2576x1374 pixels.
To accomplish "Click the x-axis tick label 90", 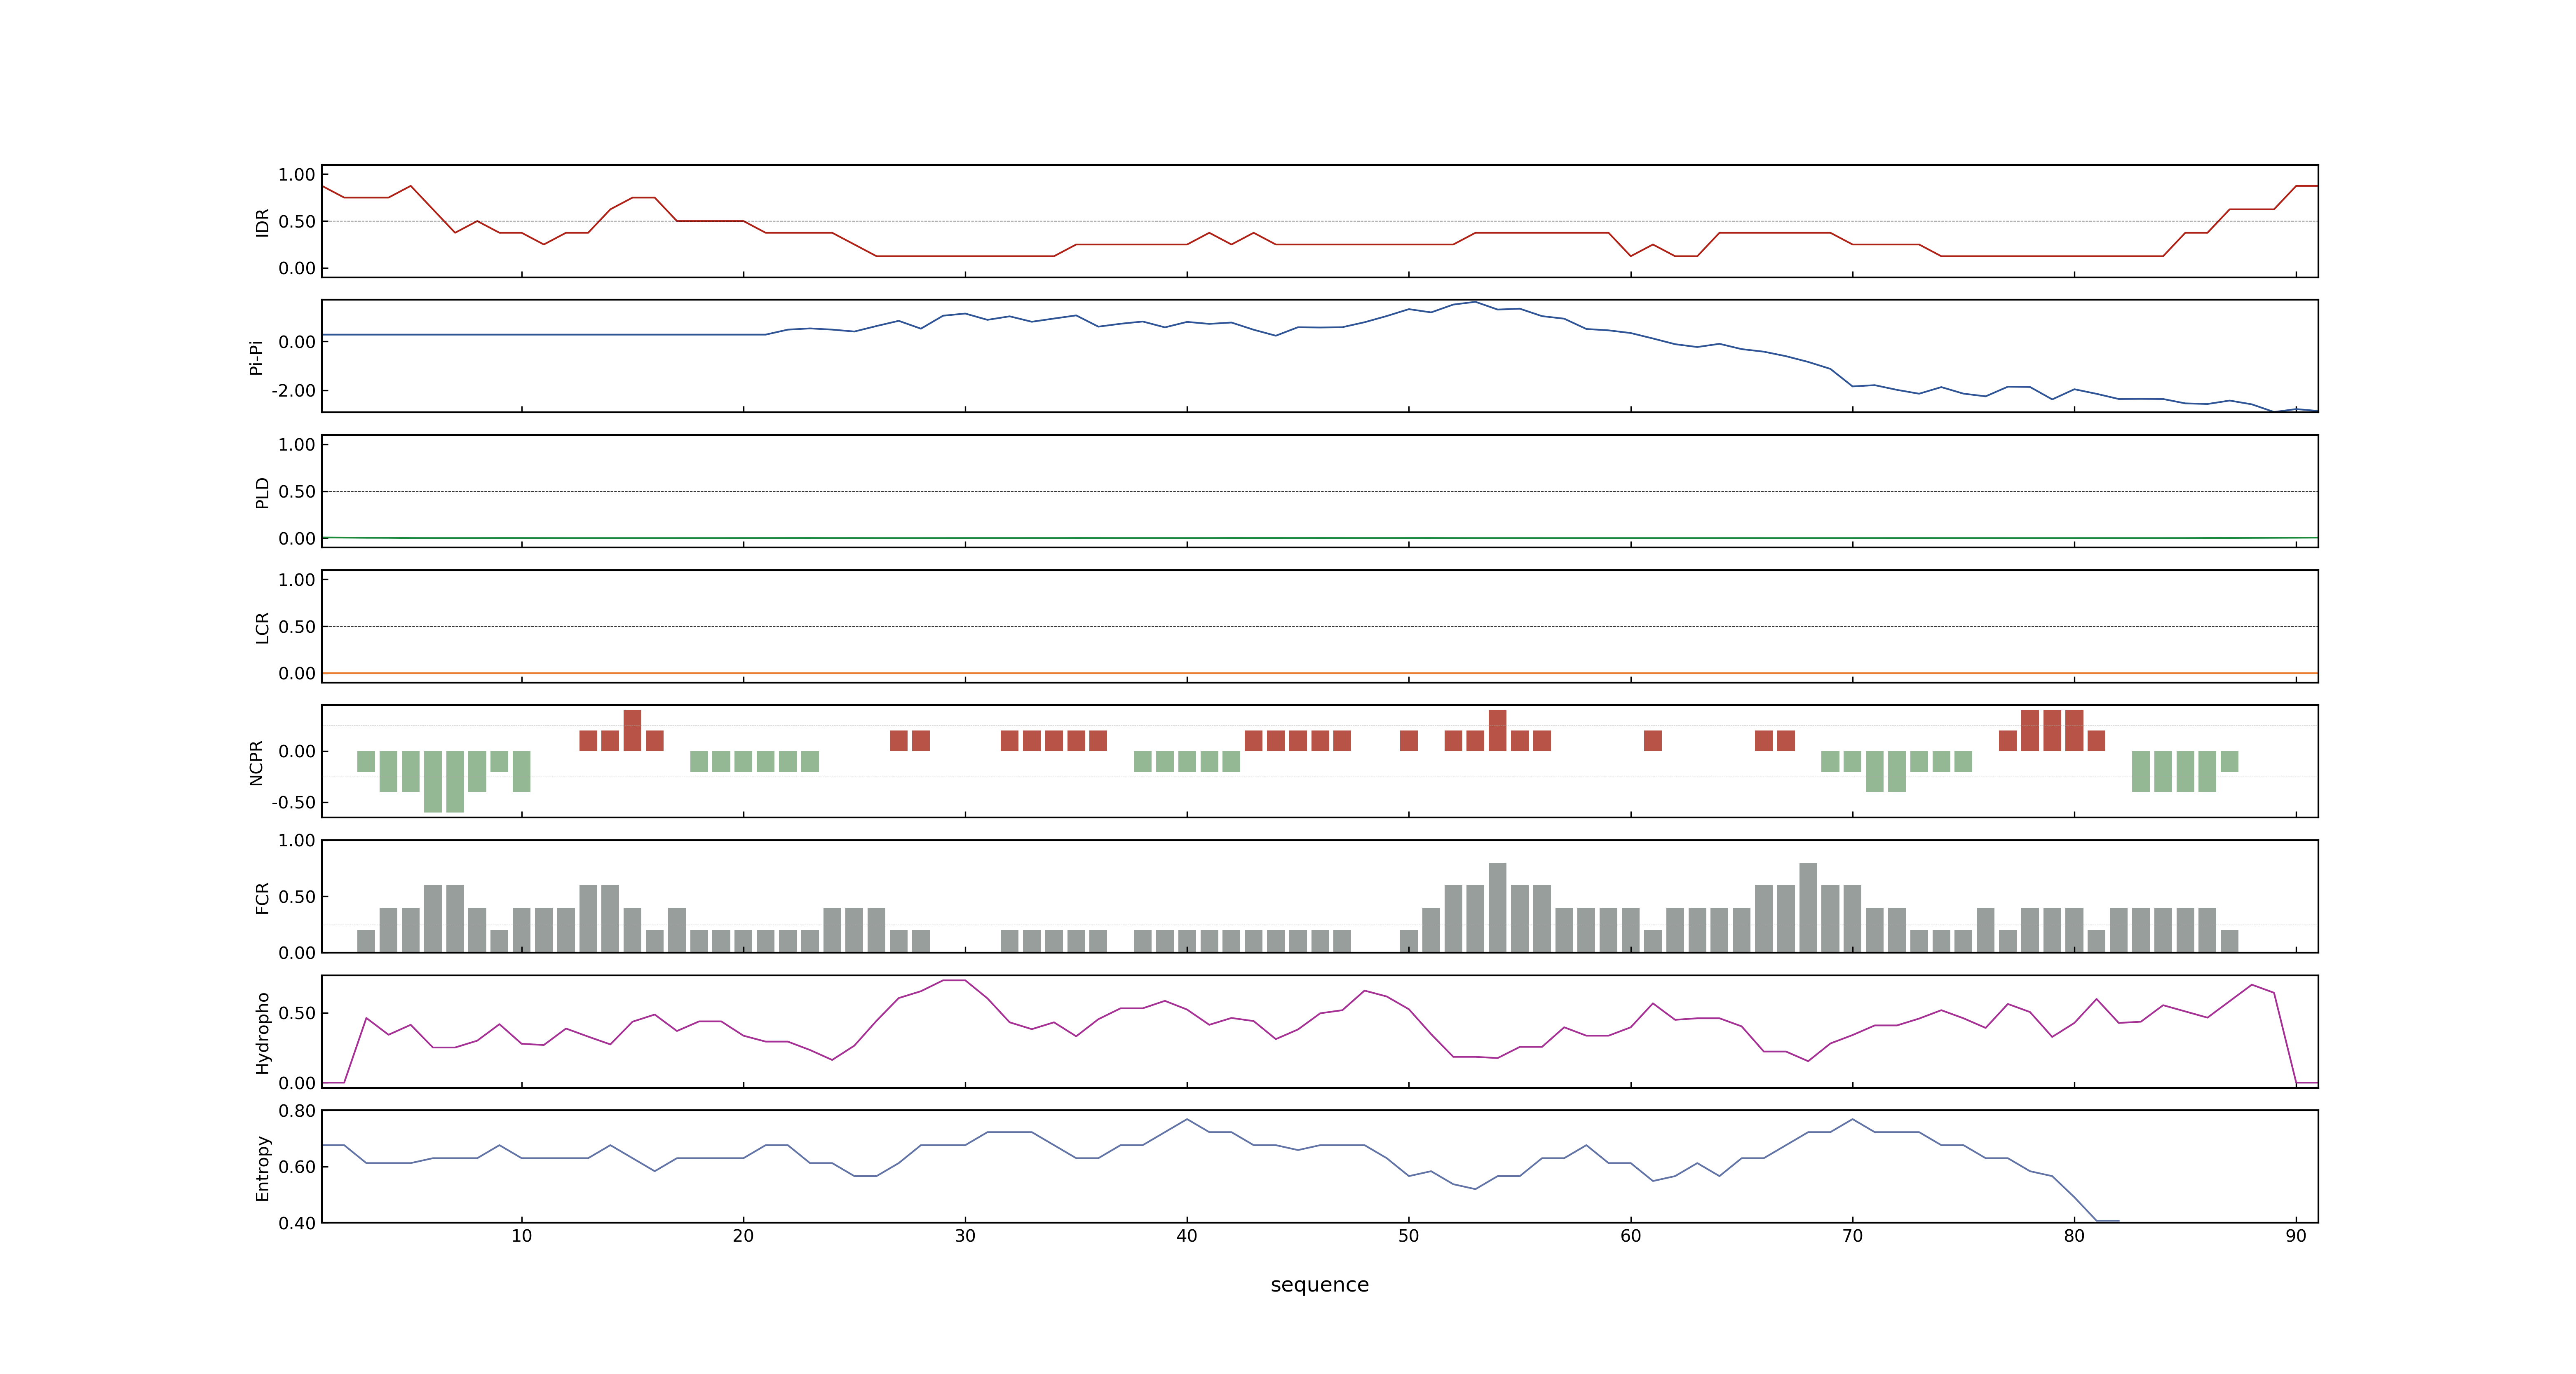I will click(2296, 1236).
